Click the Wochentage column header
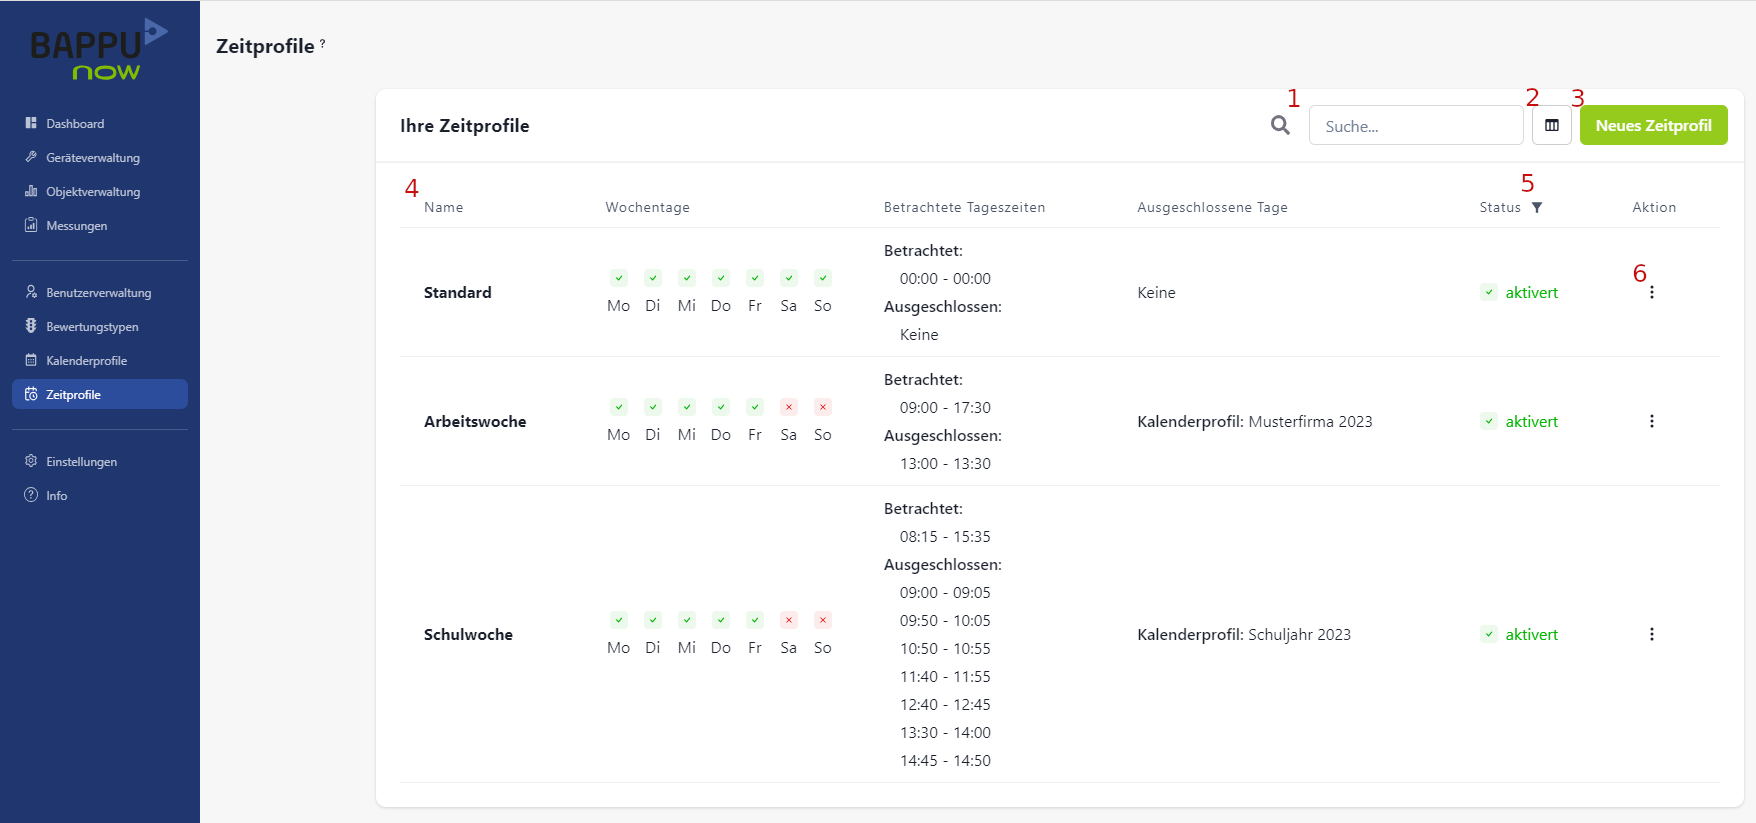This screenshot has width=1756, height=823. coord(647,207)
